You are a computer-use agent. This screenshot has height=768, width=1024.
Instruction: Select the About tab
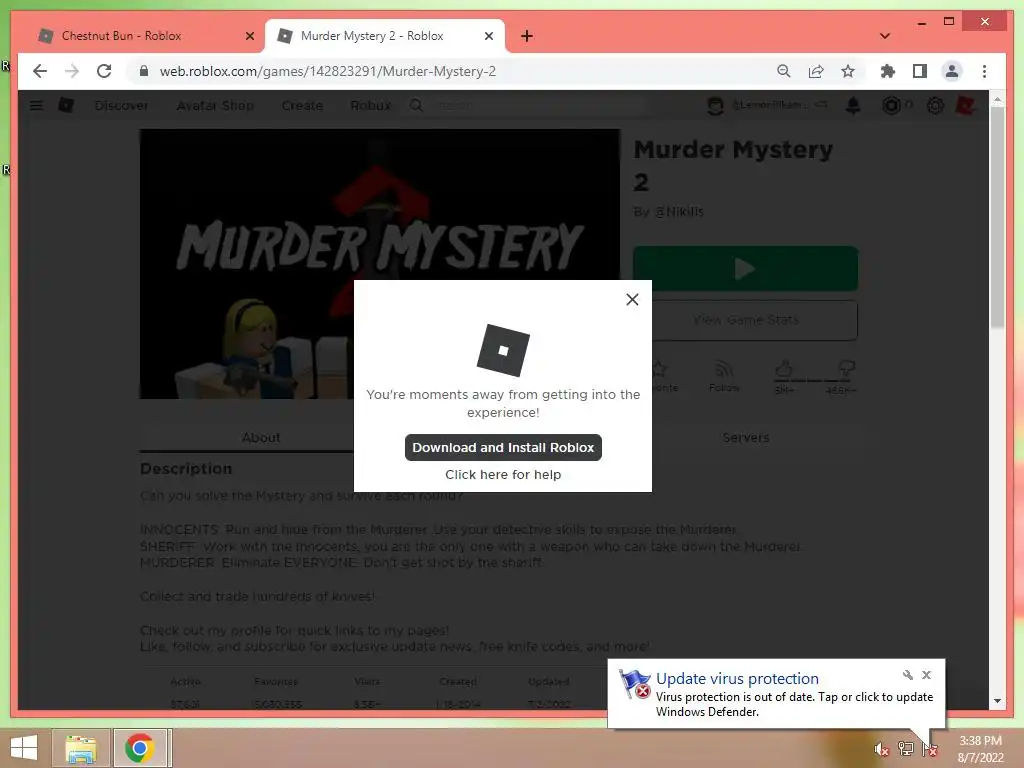[x=261, y=438]
